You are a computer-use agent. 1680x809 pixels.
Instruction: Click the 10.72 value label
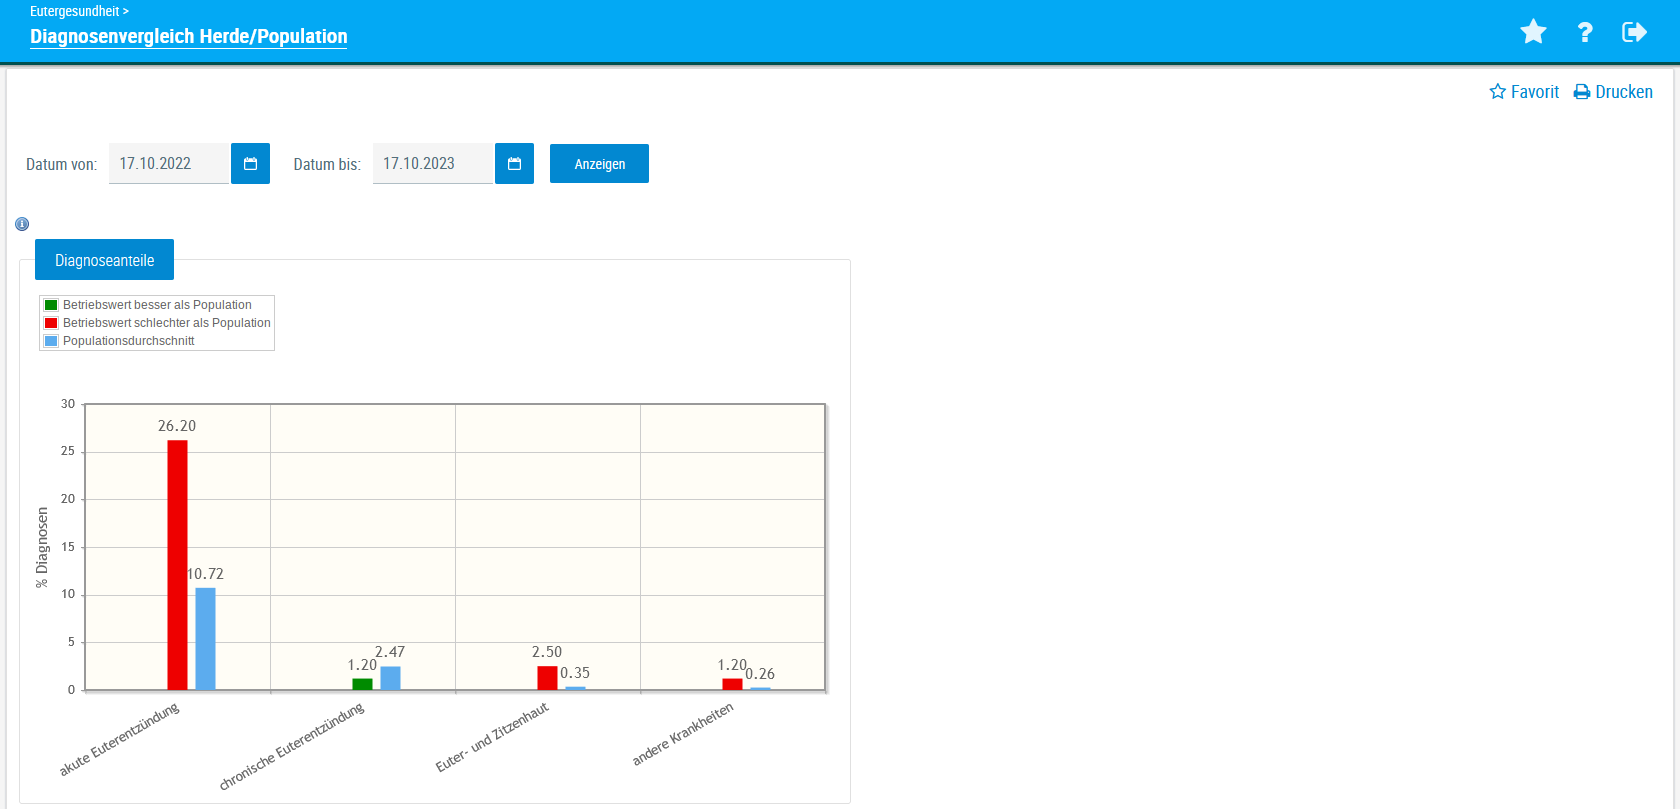pos(206,574)
